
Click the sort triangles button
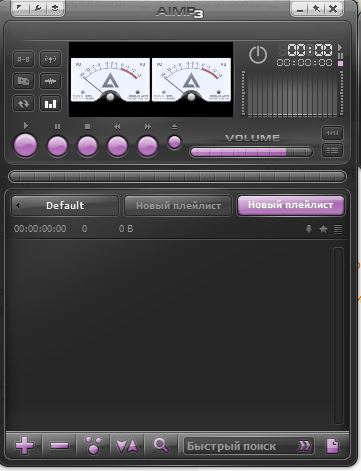(127, 445)
